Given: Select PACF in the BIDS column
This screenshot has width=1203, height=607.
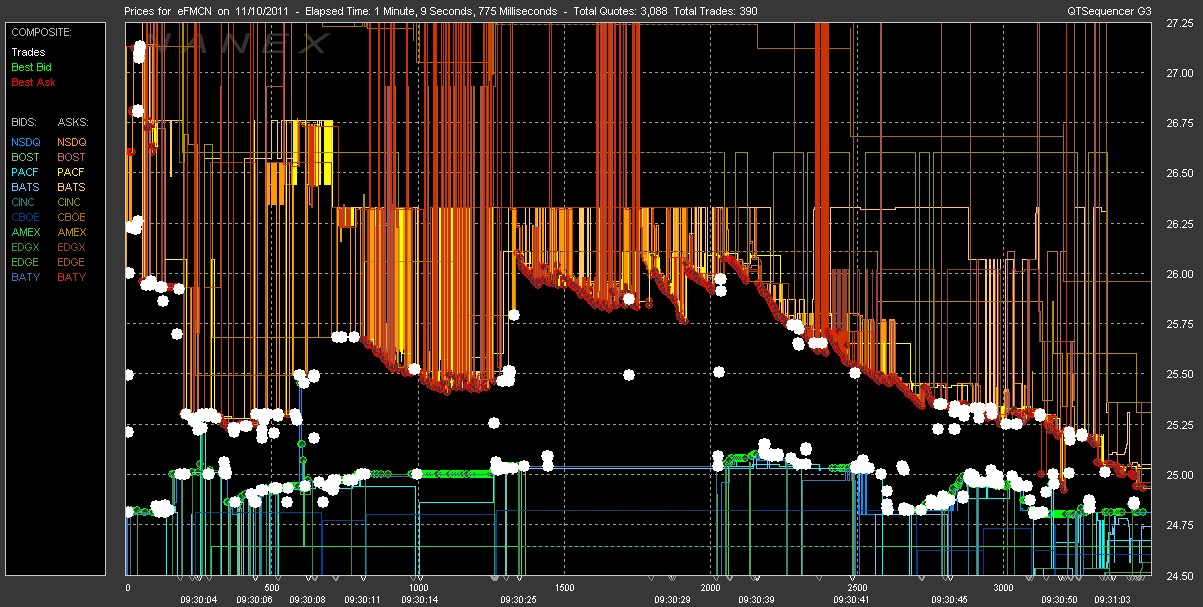Looking at the screenshot, I should click(25, 172).
